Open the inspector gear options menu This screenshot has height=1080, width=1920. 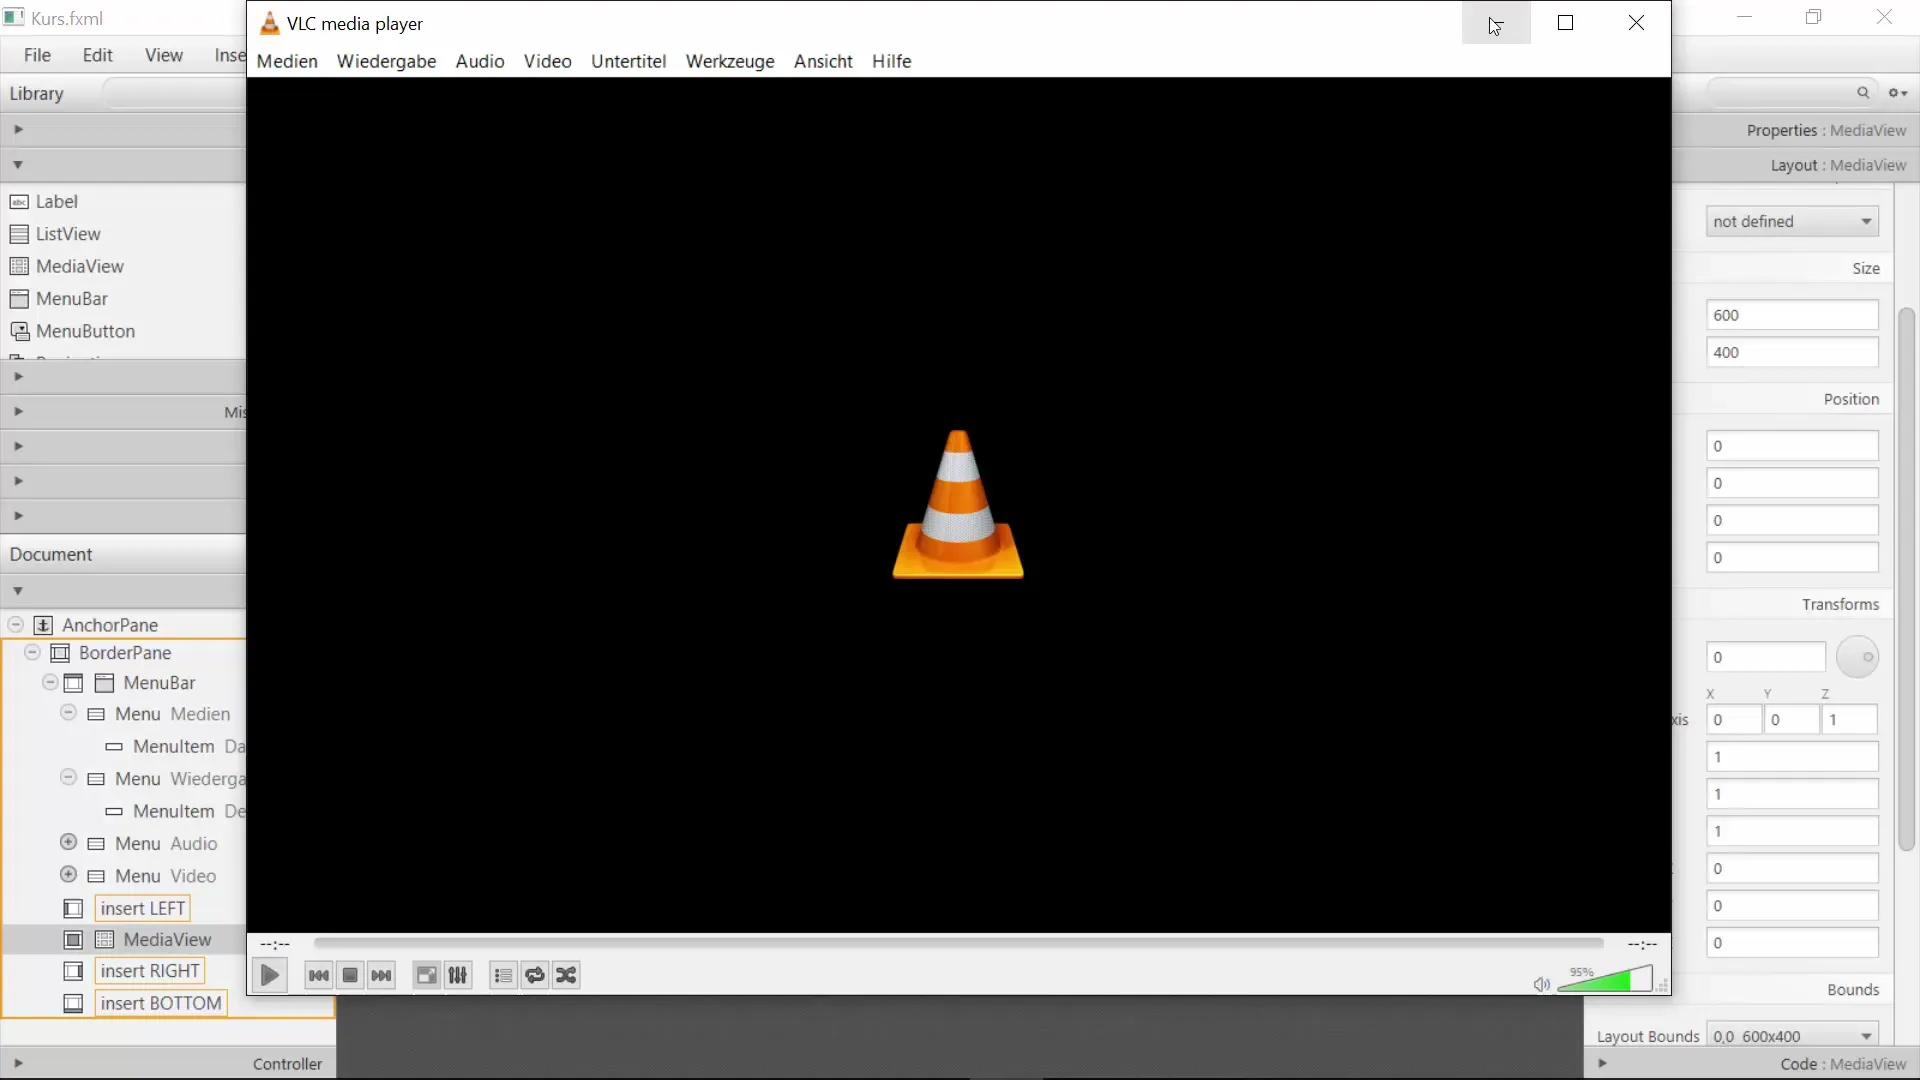click(x=1897, y=93)
